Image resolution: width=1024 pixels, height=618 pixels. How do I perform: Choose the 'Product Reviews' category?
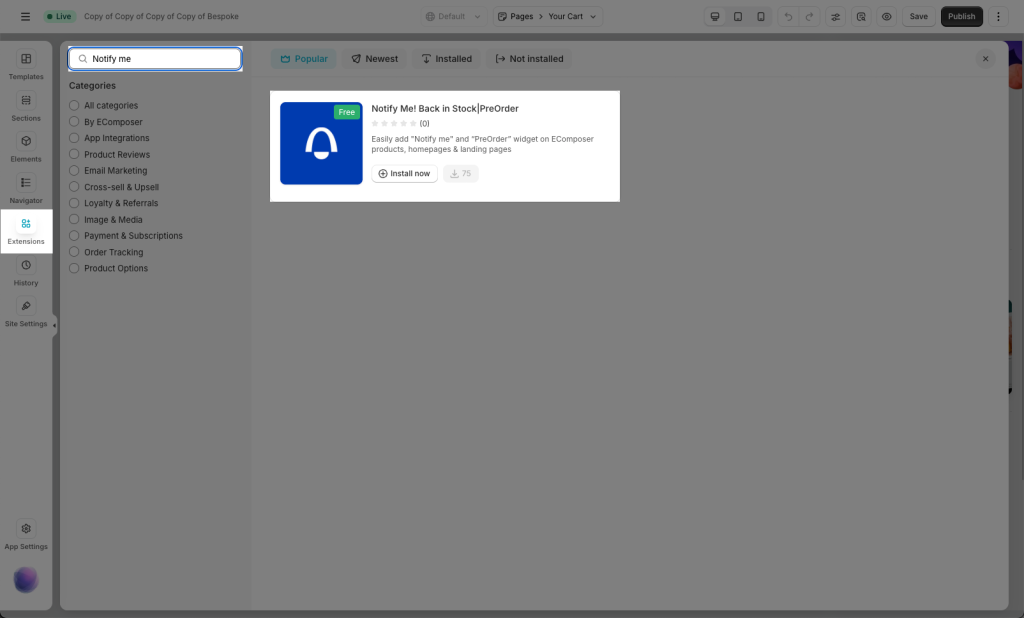[74, 155]
